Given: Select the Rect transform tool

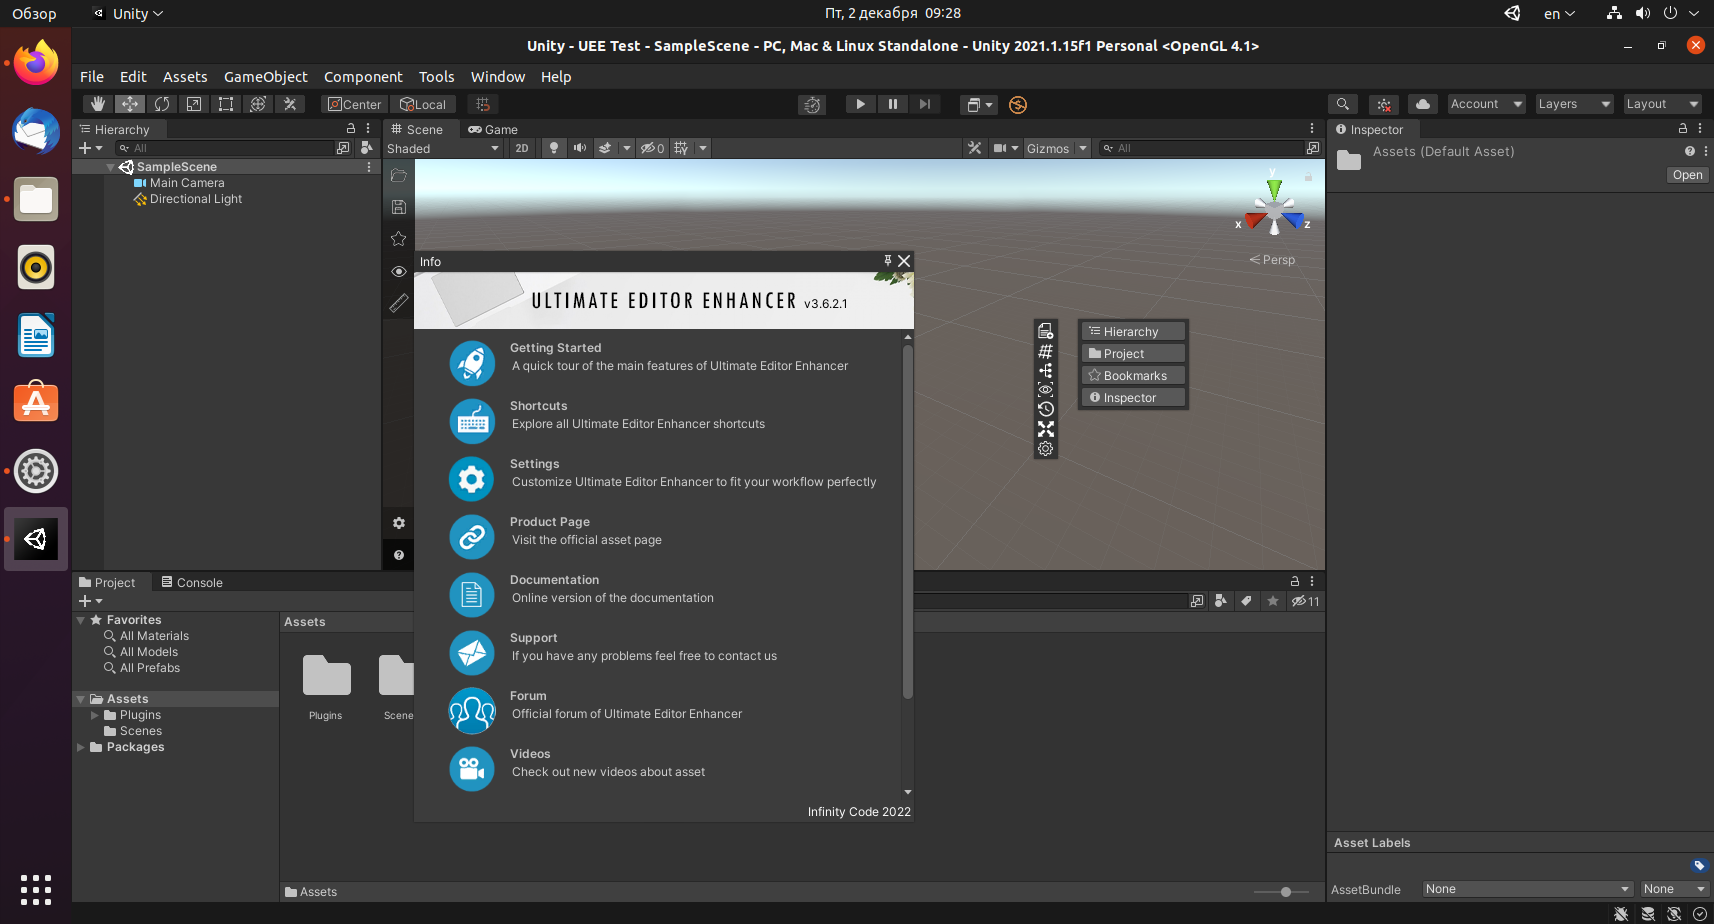Looking at the screenshot, I should point(226,104).
